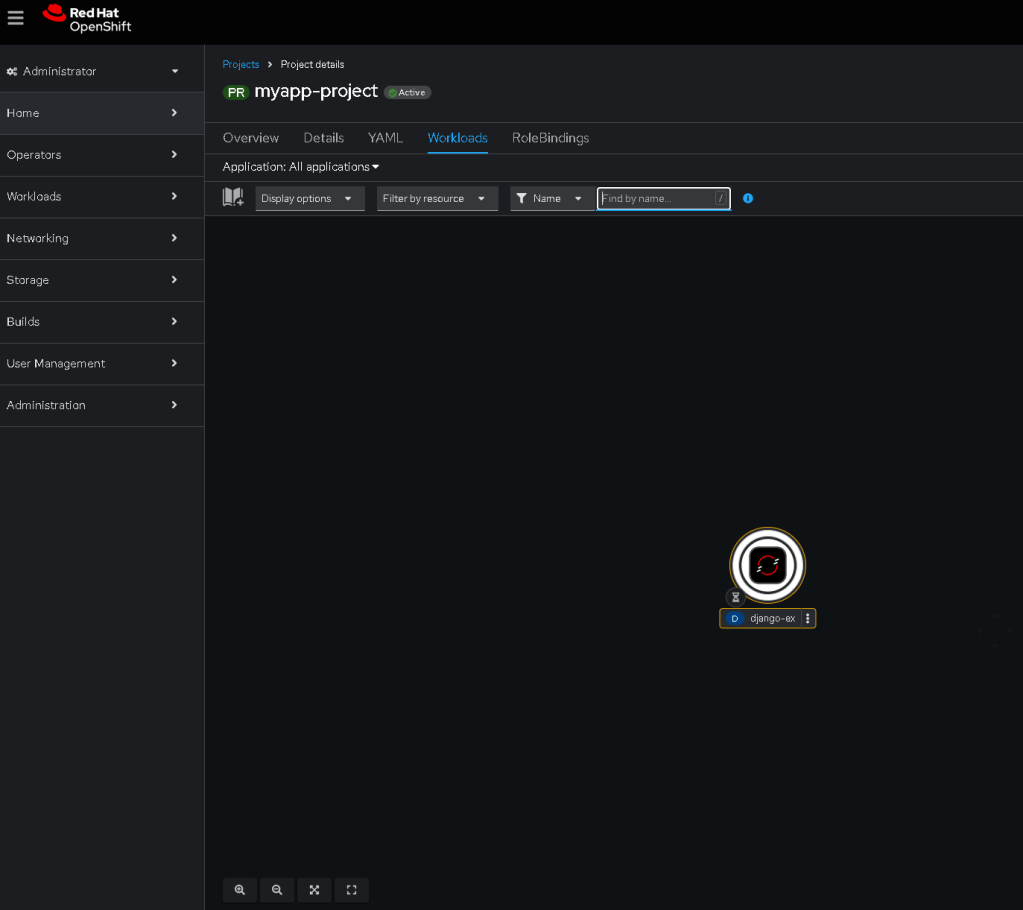Open the django-ex kebab actions menu
Image resolution: width=1023 pixels, height=910 pixels.
[x=808, y=618]
